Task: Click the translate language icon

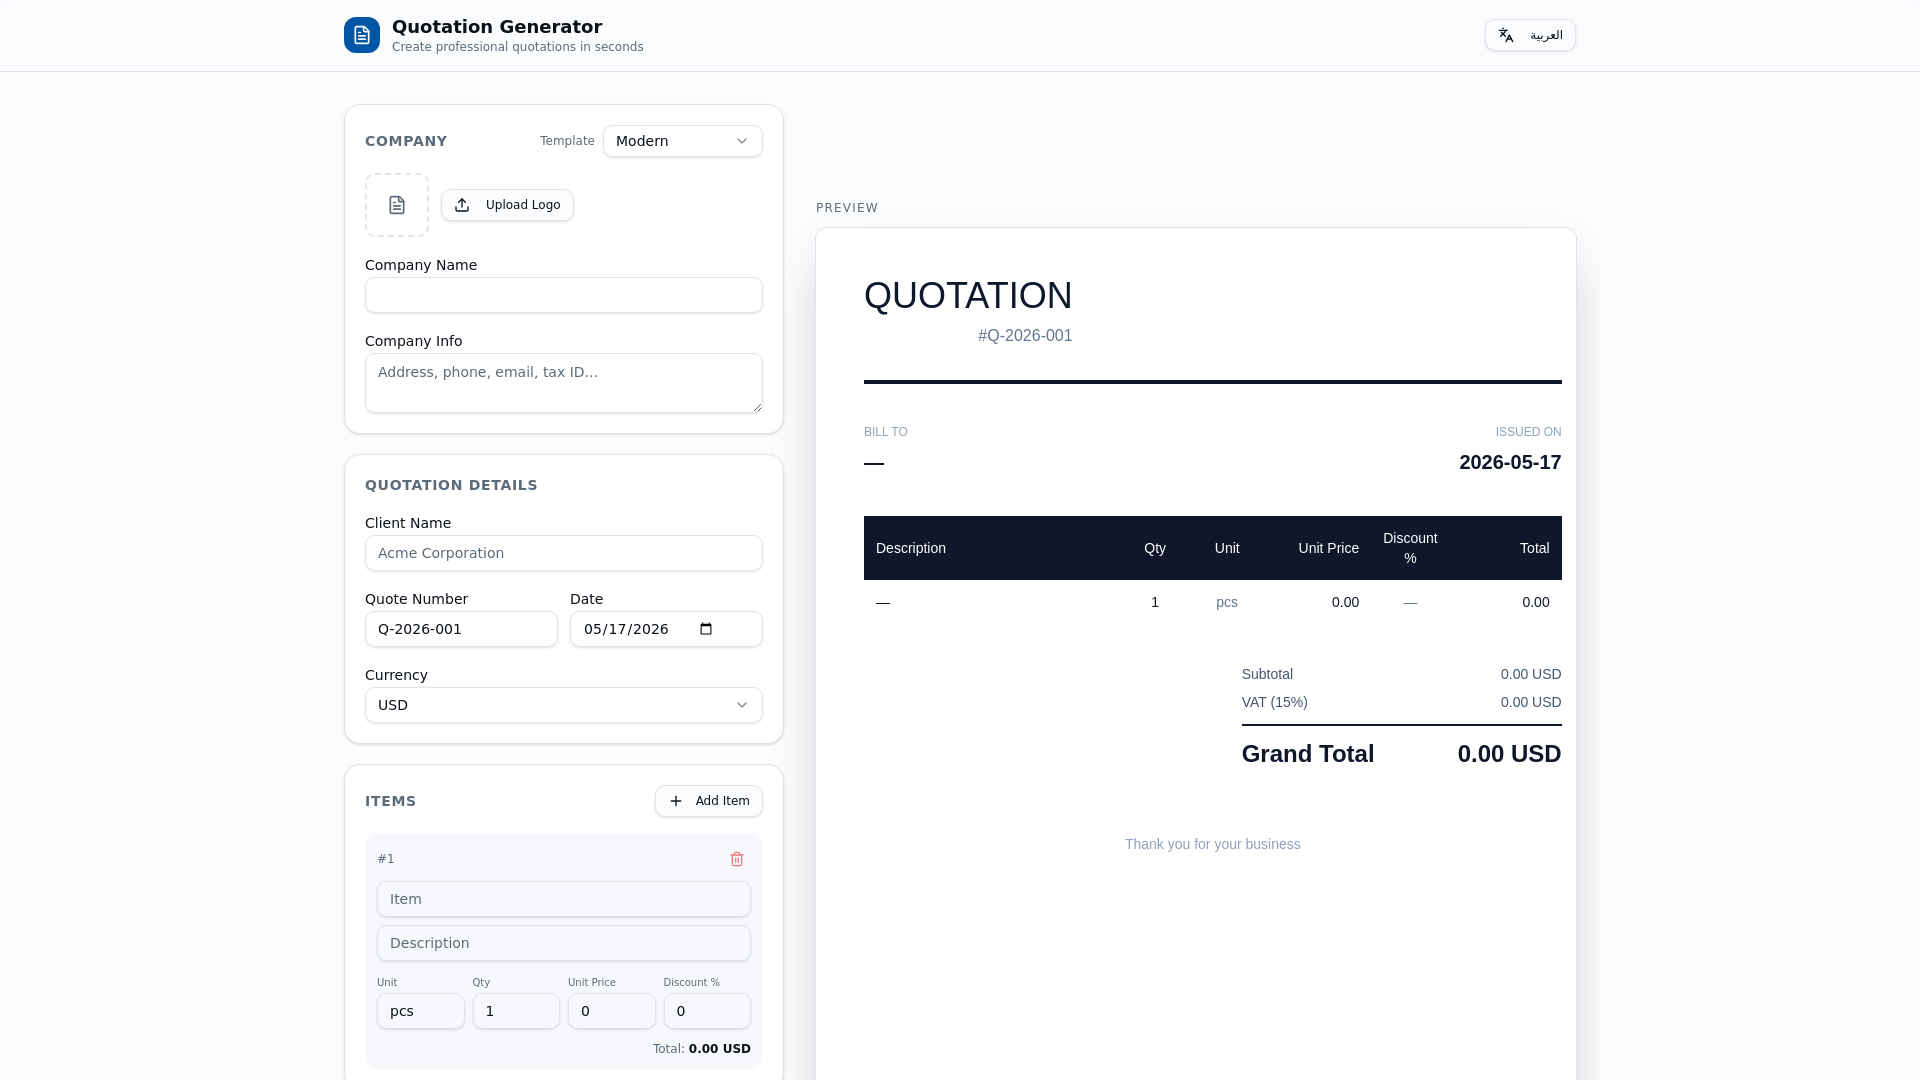Action: 1506,35
